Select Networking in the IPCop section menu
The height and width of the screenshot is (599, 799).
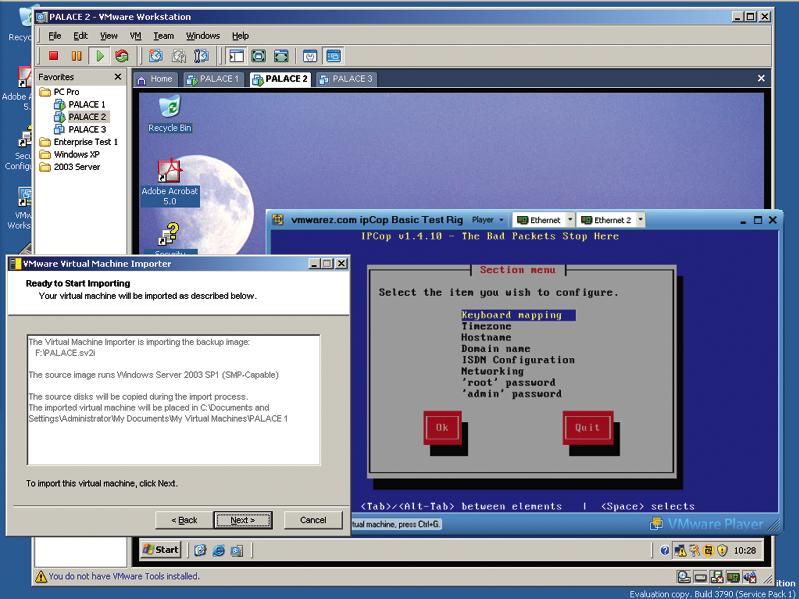(x=492, y=371)
